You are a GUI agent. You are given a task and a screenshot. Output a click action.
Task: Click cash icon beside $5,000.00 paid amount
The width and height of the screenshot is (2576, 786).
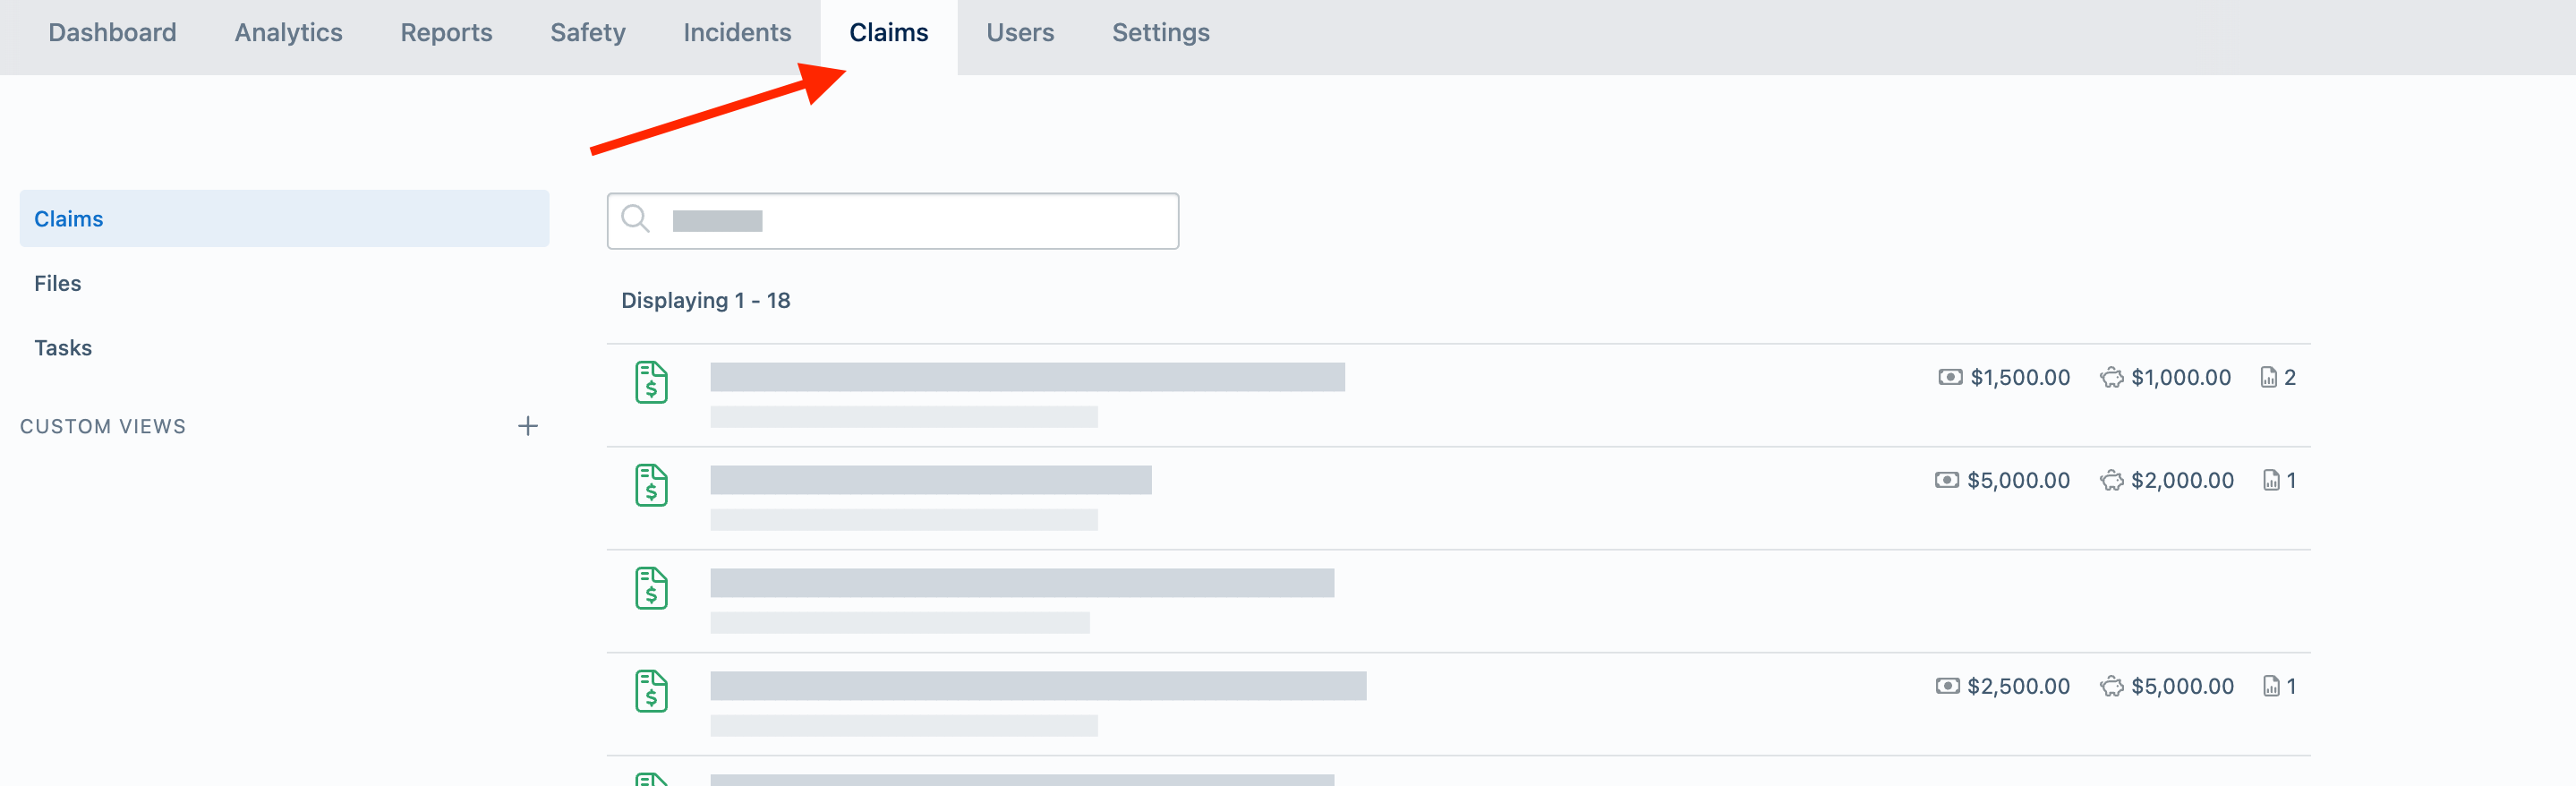[x=1946, y=480]
